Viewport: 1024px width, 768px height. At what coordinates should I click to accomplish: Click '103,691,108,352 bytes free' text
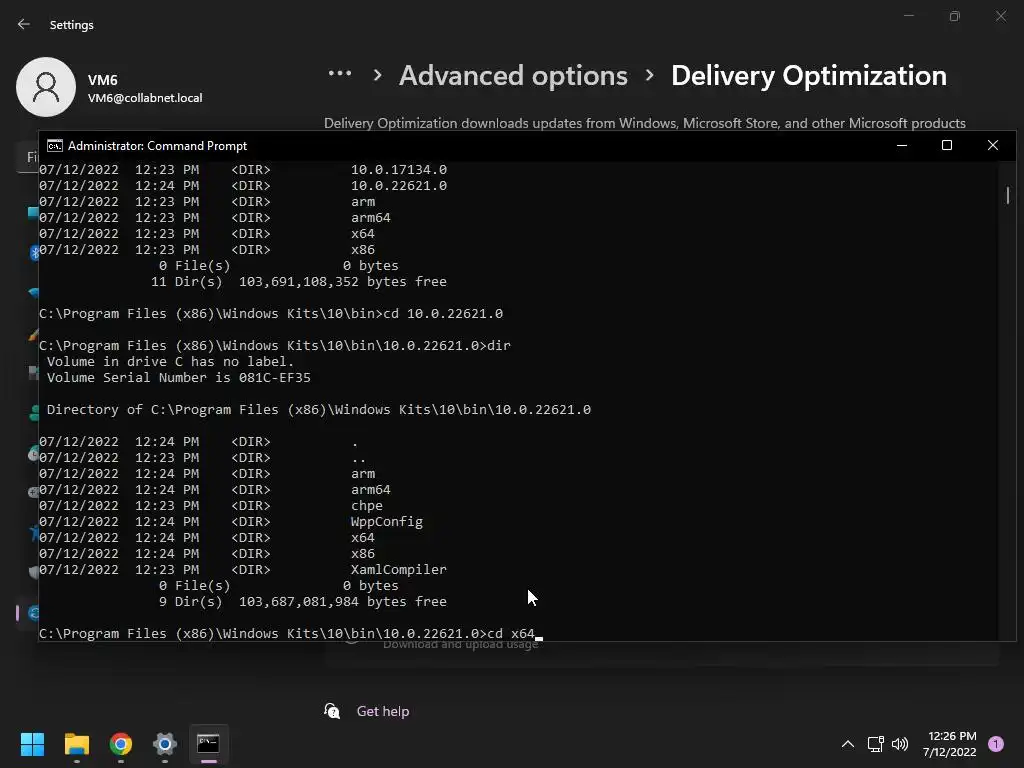(342, 281)
